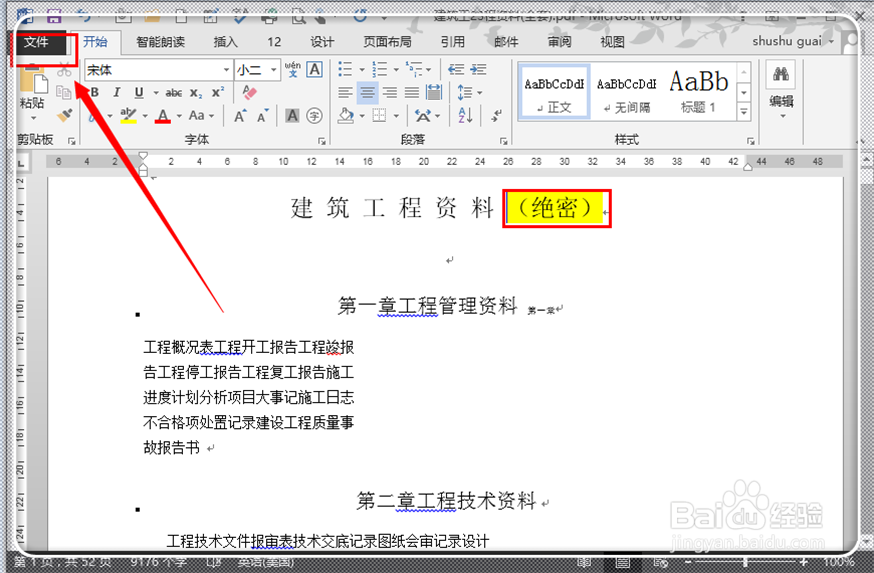This screenshot has width=874, height=573.
Task: Click the Paste clipboard icon
Action: coord(32,81)
